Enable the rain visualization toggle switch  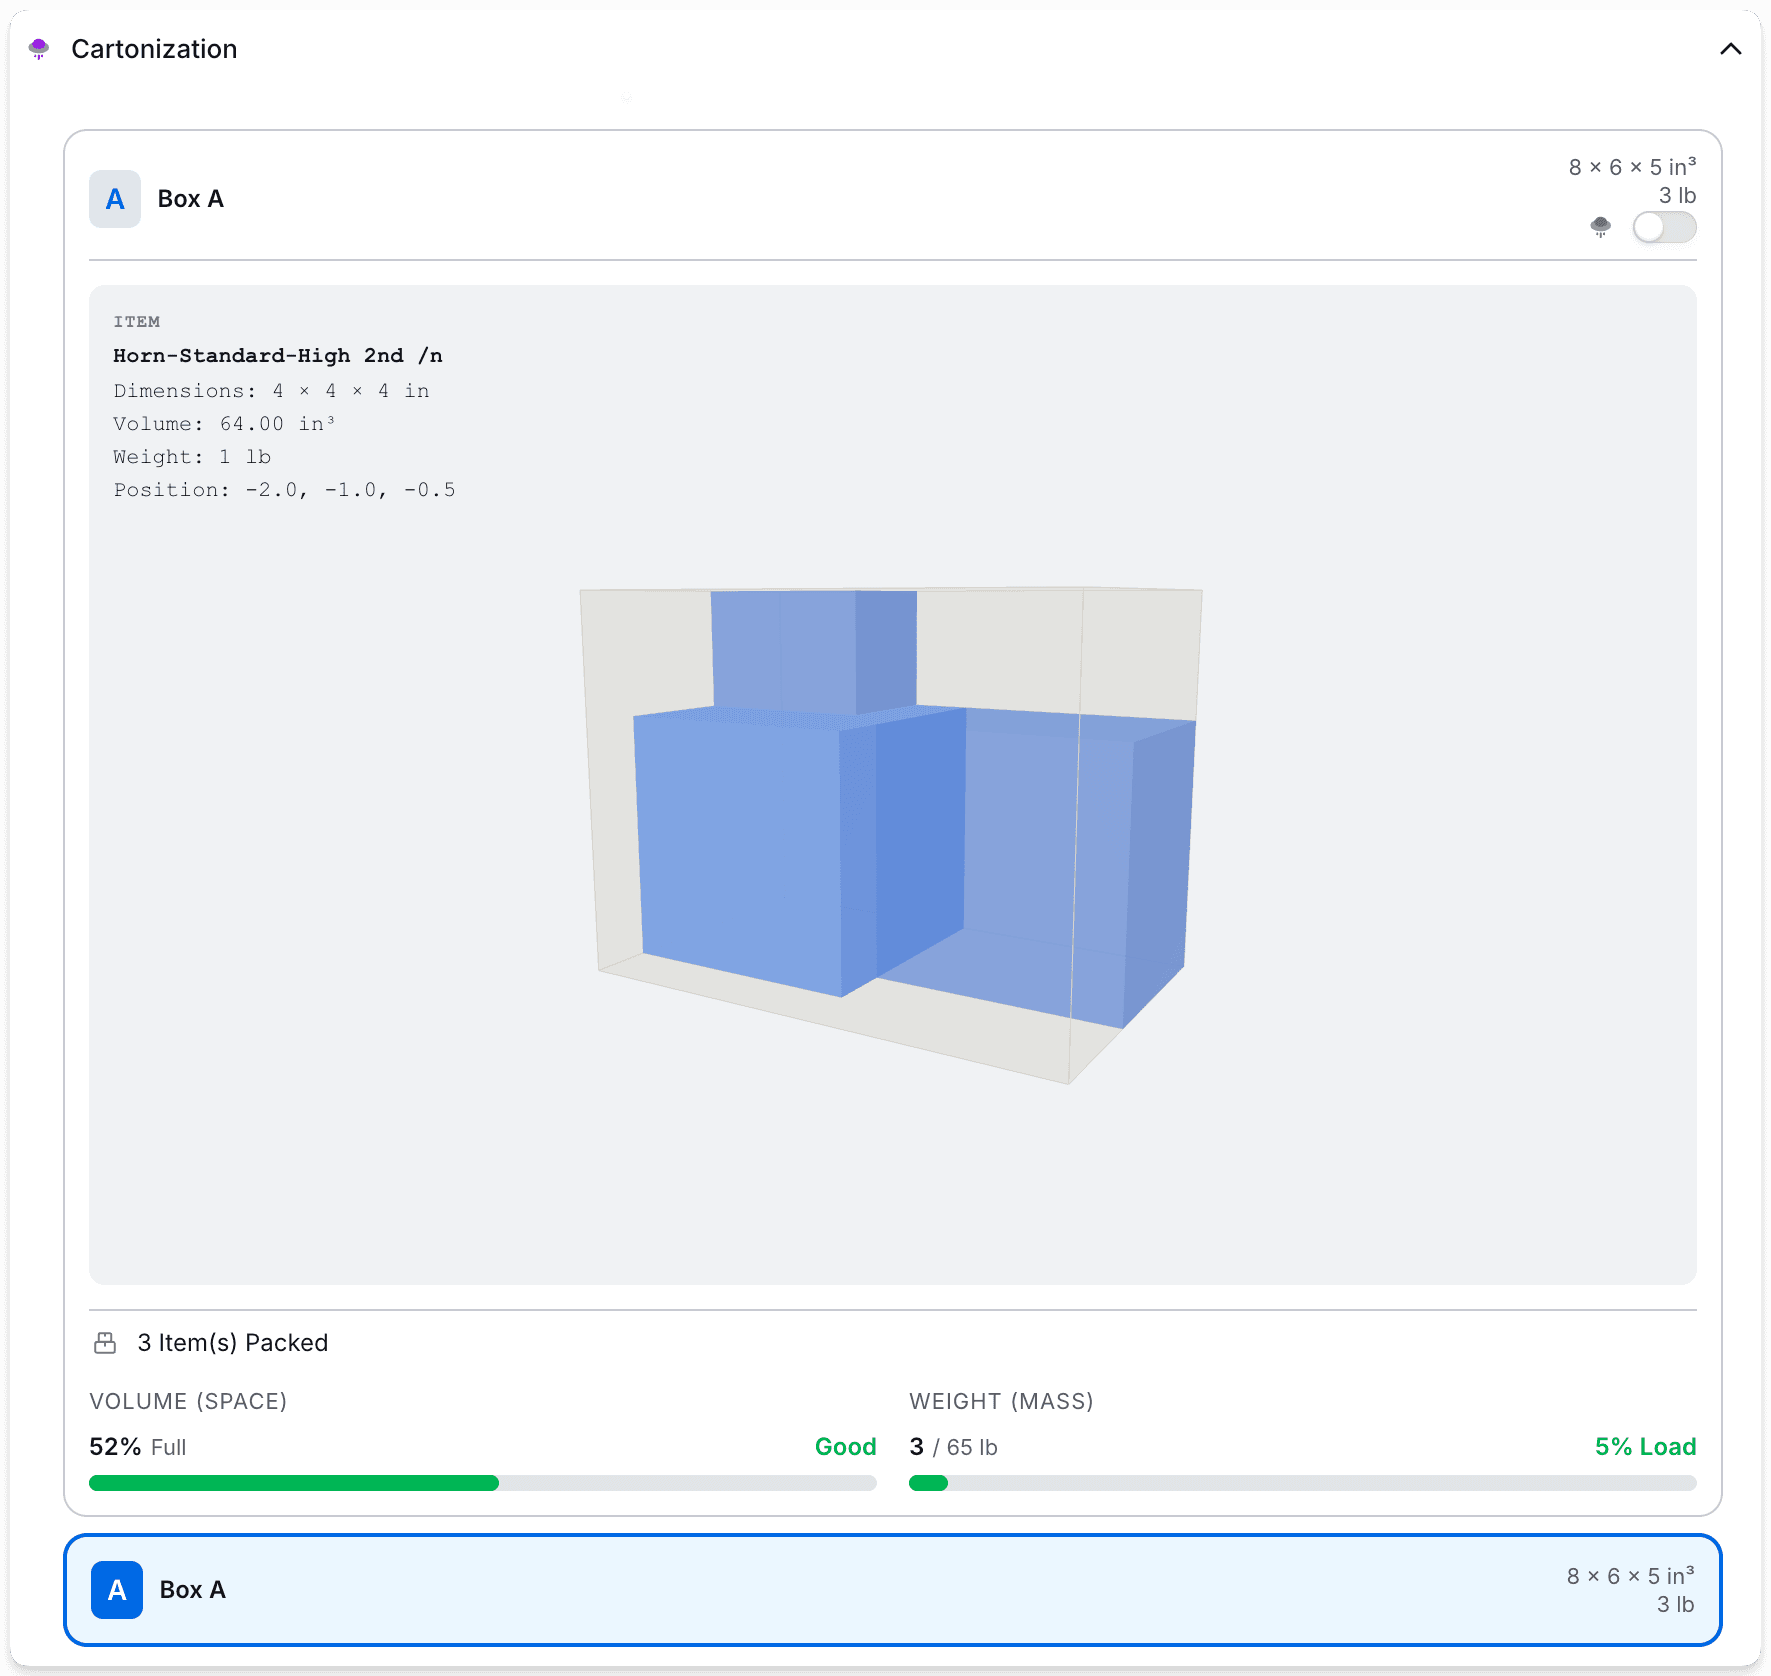(1664, 228)
